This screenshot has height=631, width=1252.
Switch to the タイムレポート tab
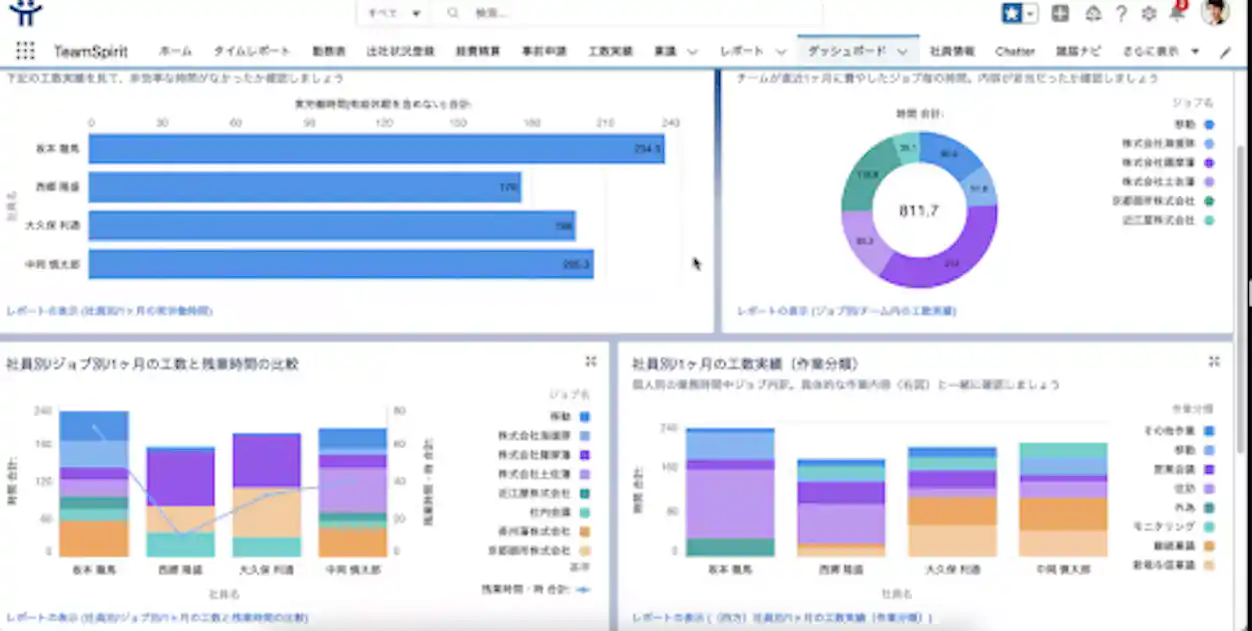pyautogui.click(x=252, y=51)
